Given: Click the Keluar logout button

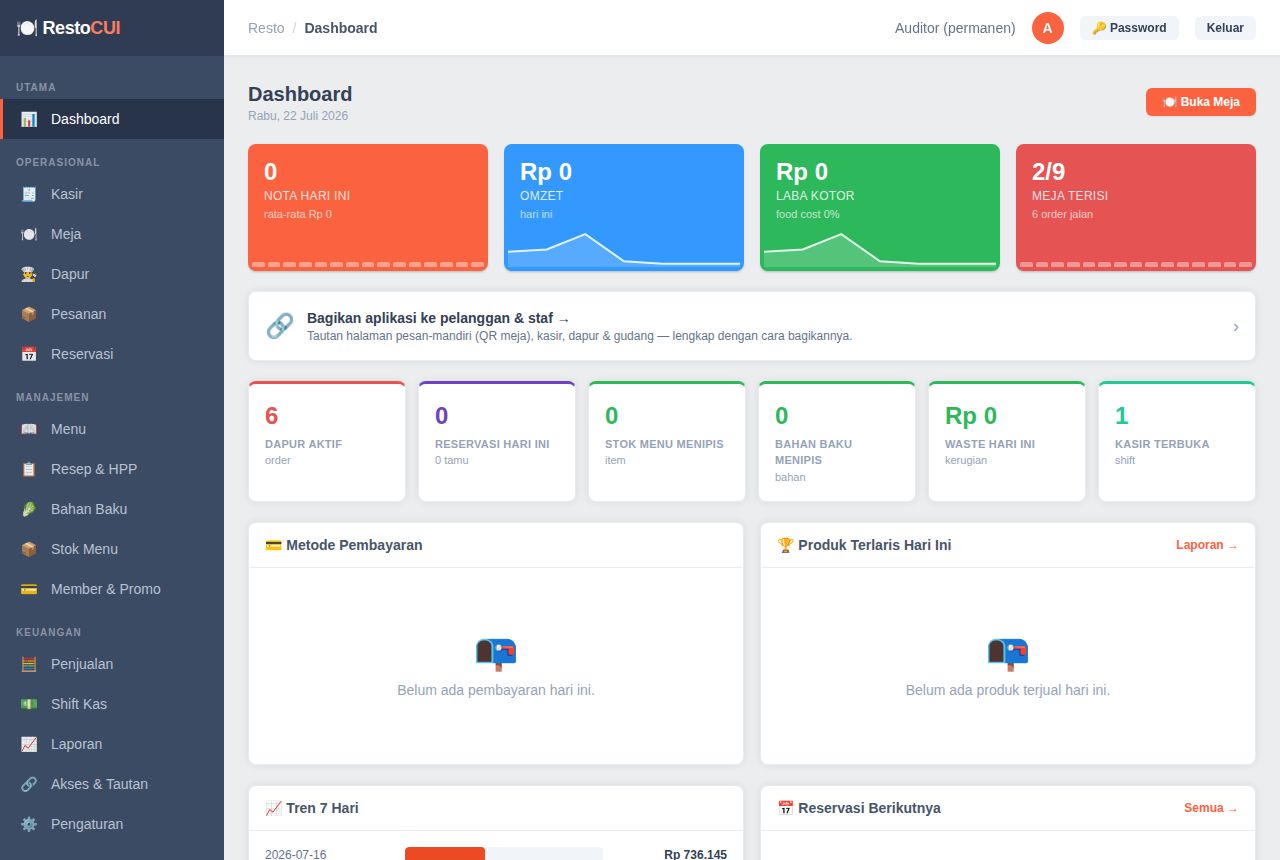Looking at the screenshot, I should click(x=1225, y=28).
